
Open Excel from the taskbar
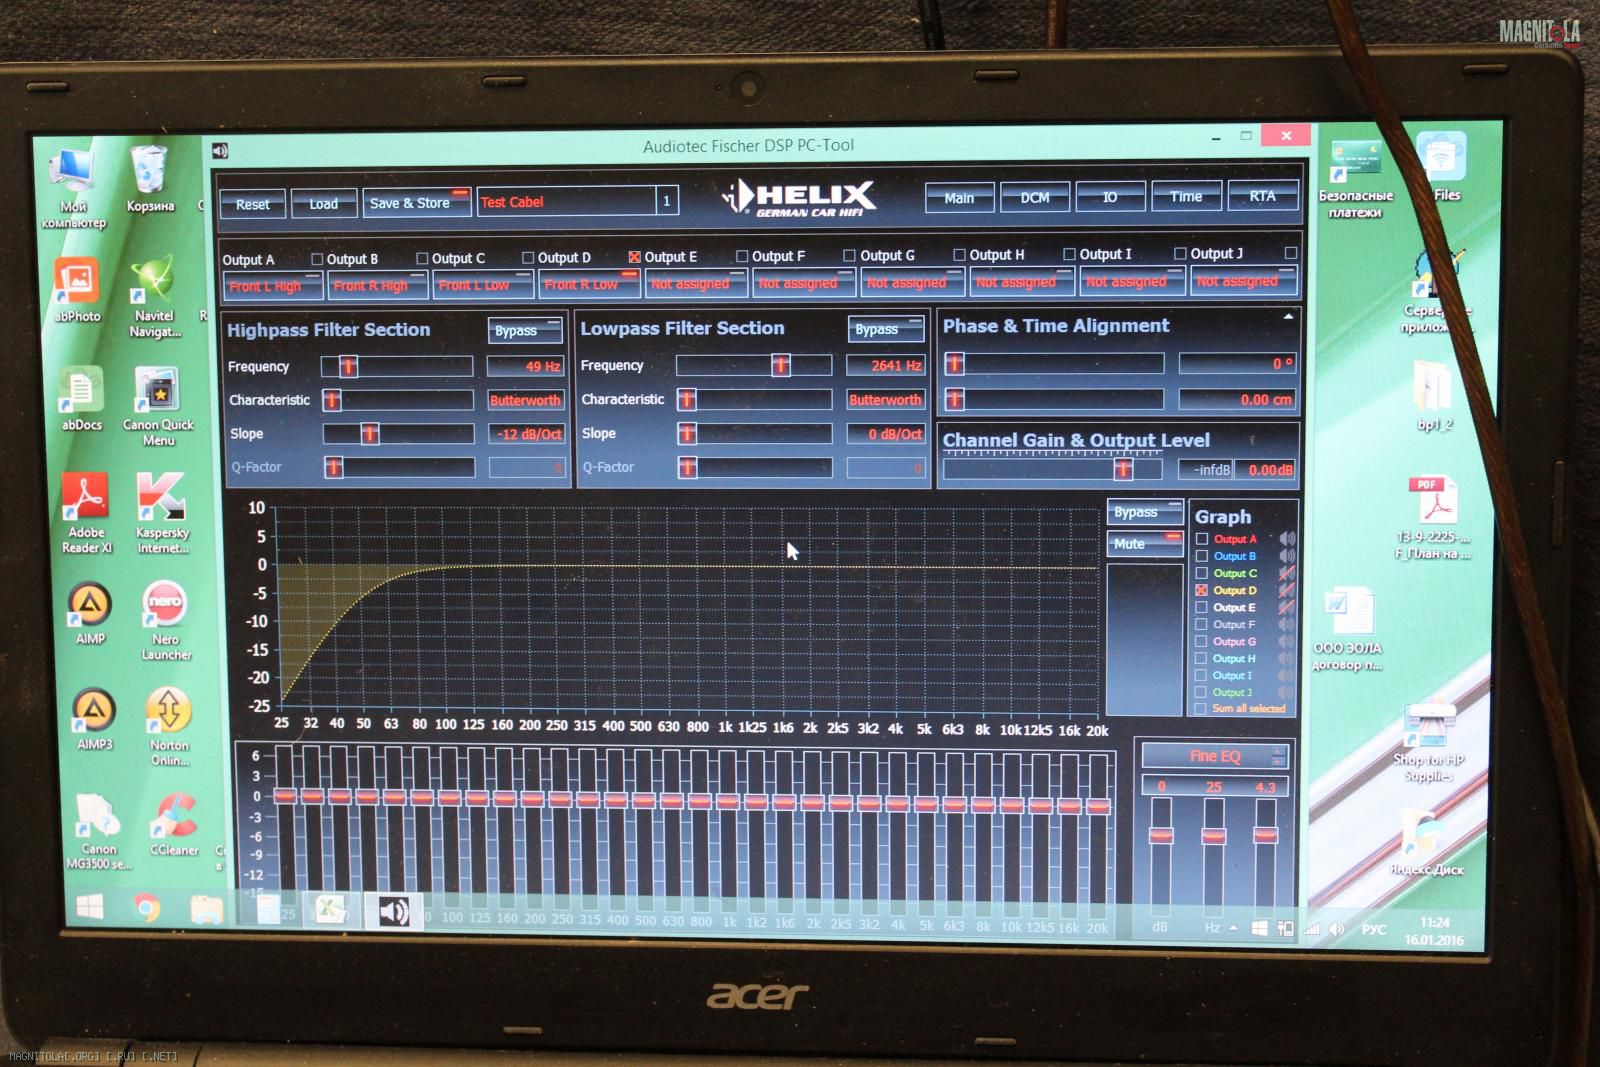(329, 909)
